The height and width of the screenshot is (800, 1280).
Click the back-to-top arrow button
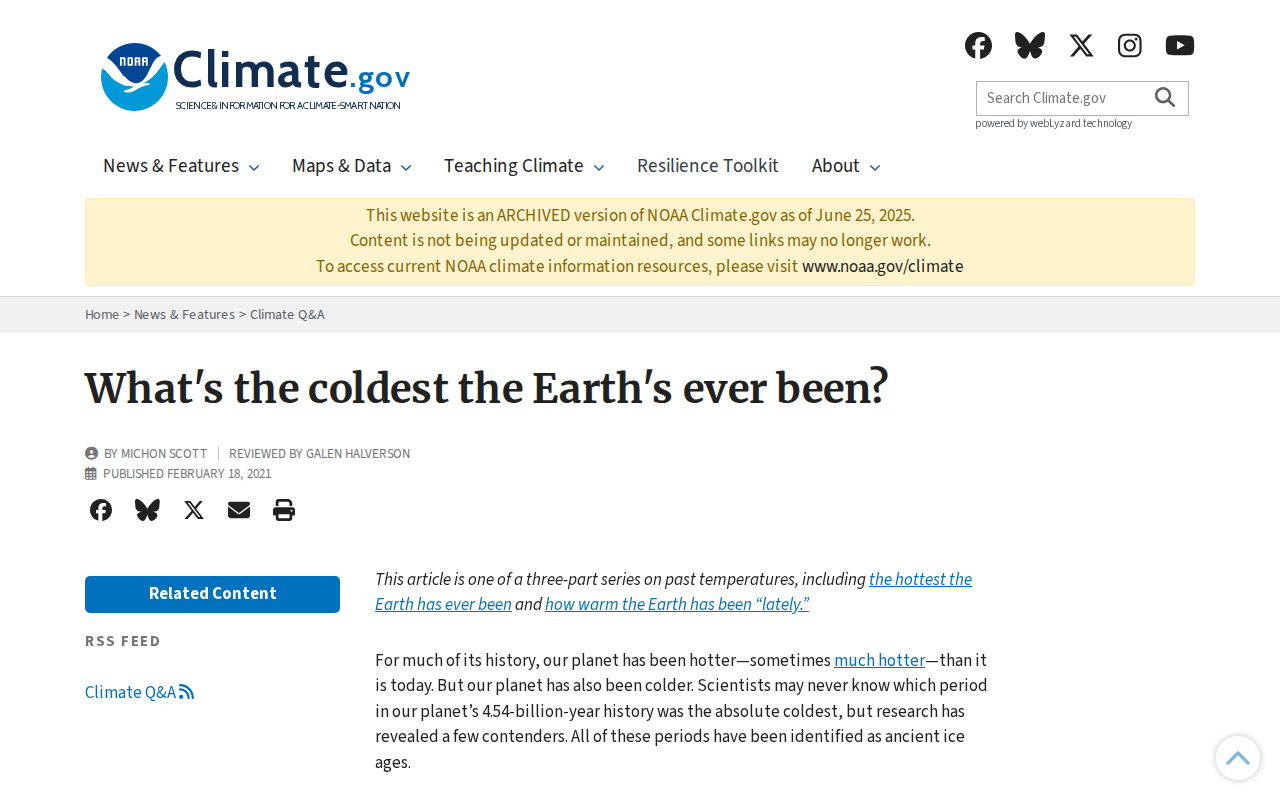pyautogui.click(x=1238, y=758)
